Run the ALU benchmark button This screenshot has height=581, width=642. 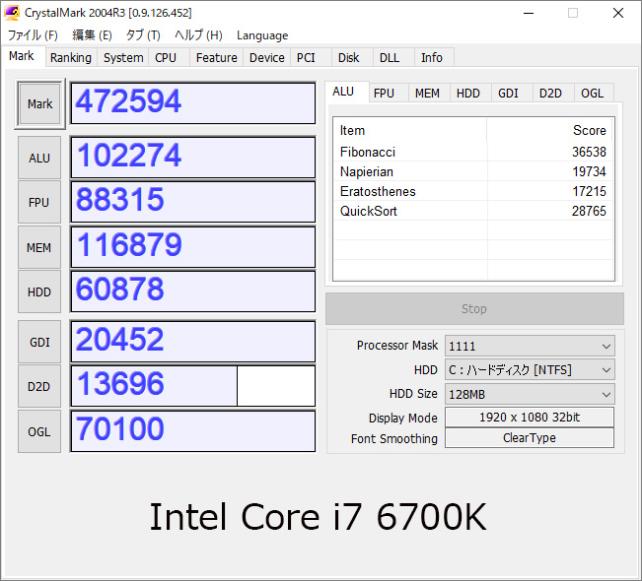pos(39,158)
